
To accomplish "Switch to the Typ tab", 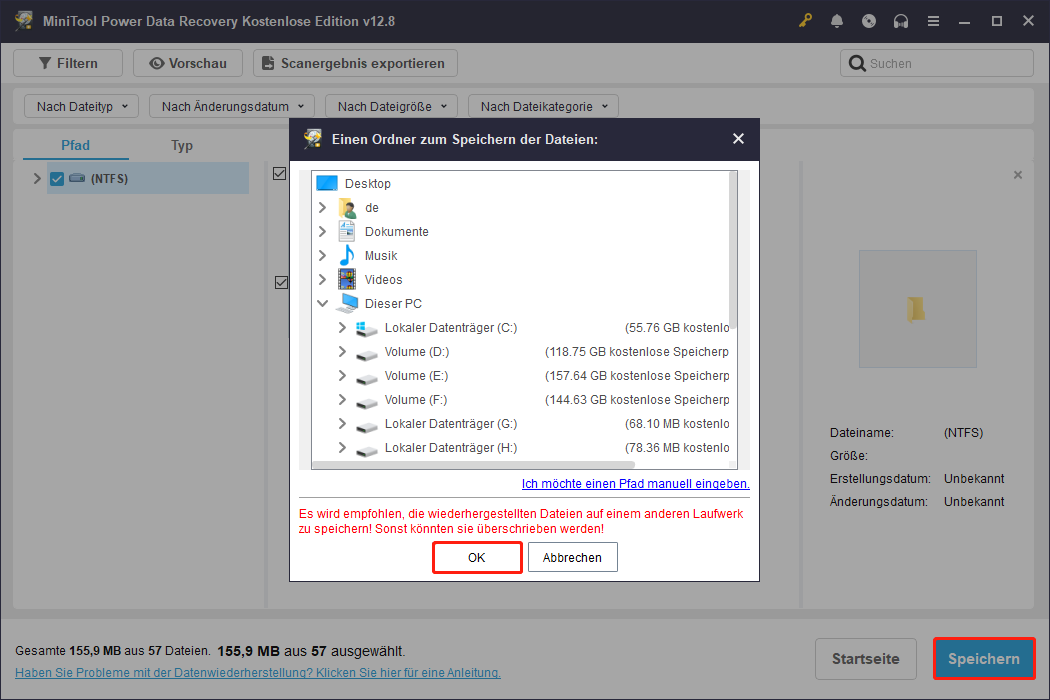I will 181,145.
